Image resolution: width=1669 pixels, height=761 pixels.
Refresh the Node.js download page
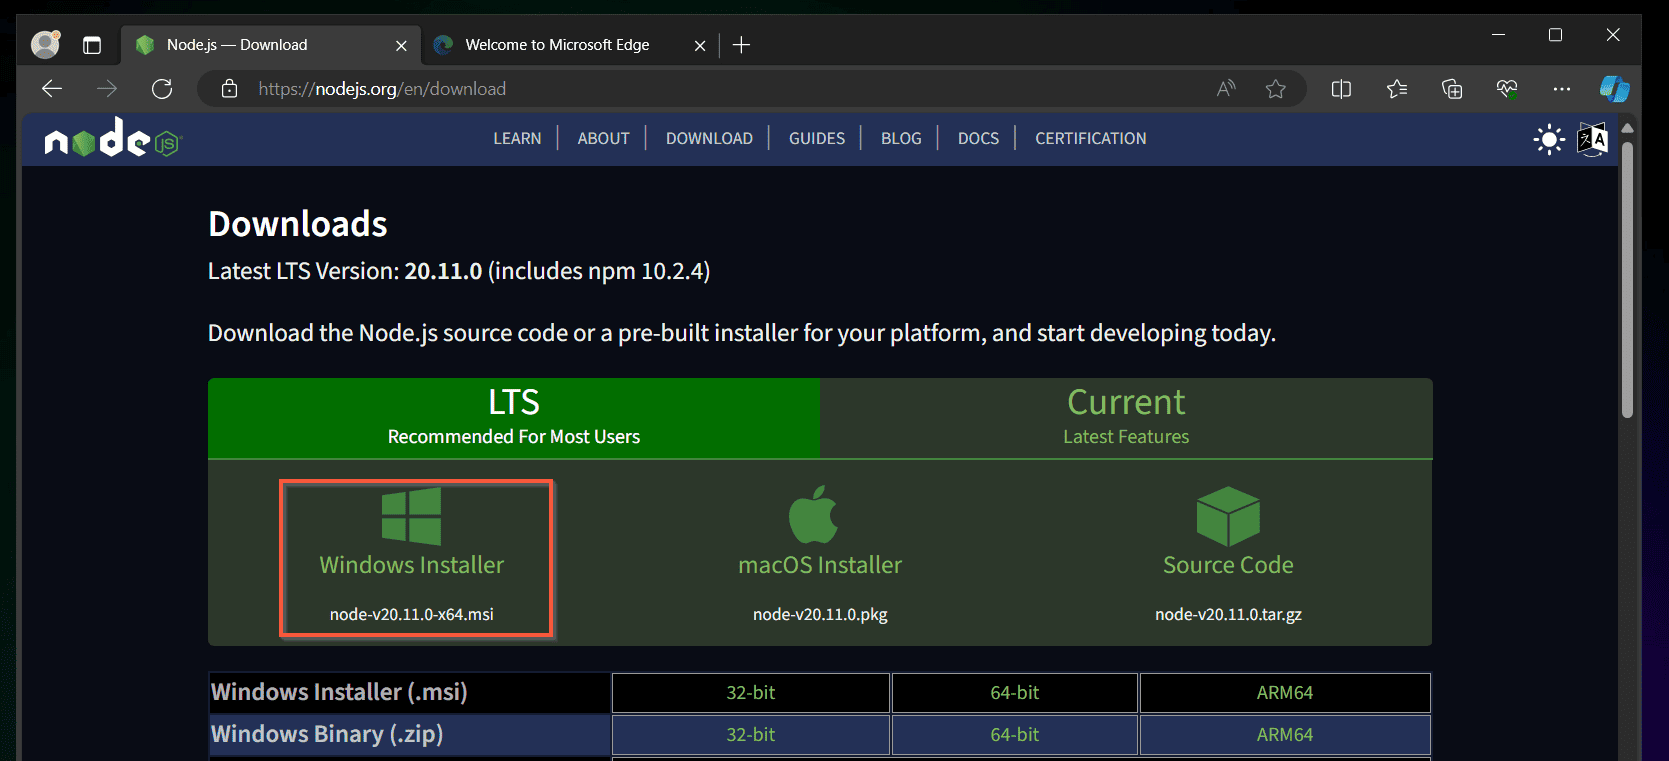tap(162, 89)
